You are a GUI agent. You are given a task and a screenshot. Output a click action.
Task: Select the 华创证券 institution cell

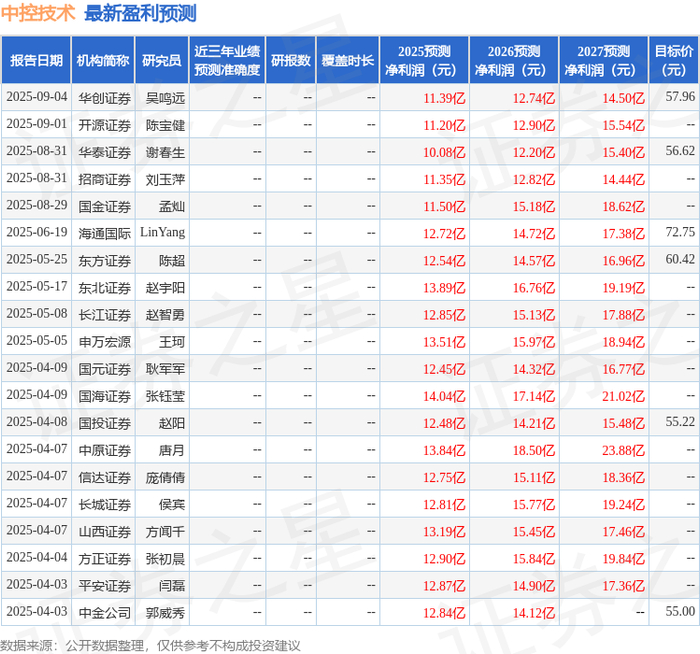tap(104, 98)
